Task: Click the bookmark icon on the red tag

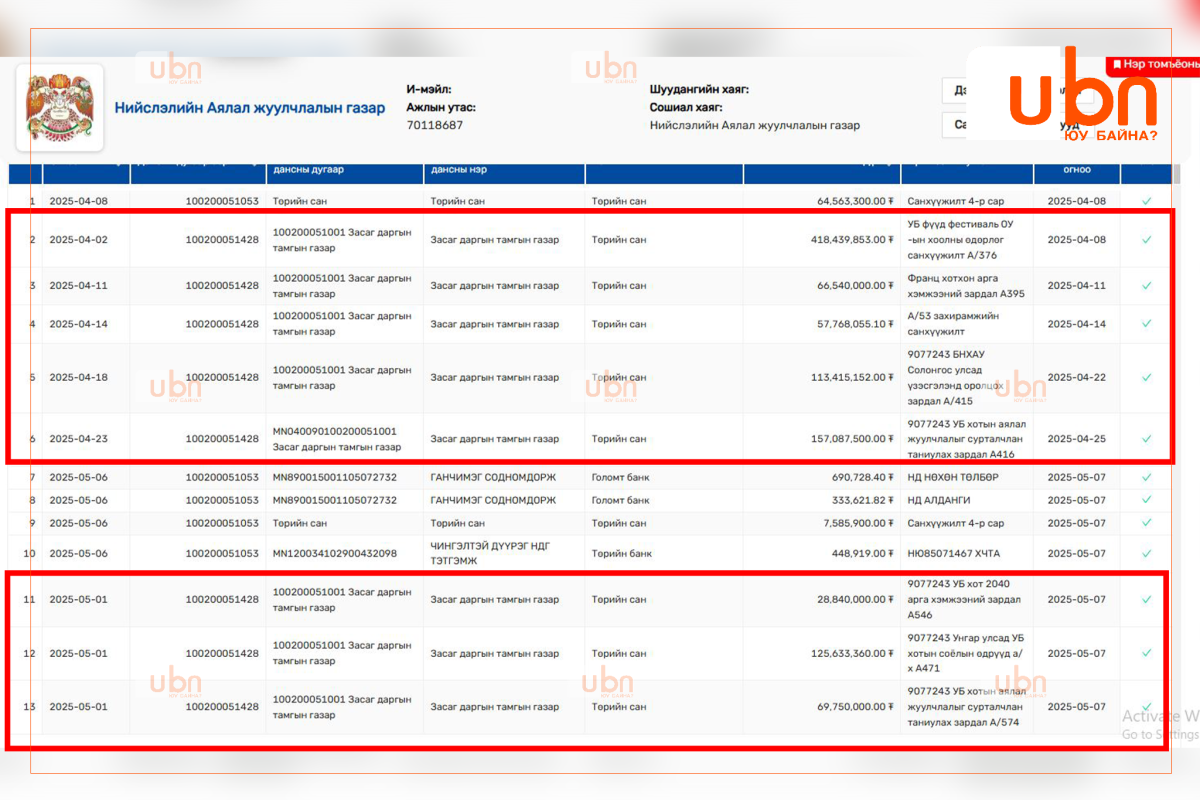Action: click(1116, 62)
